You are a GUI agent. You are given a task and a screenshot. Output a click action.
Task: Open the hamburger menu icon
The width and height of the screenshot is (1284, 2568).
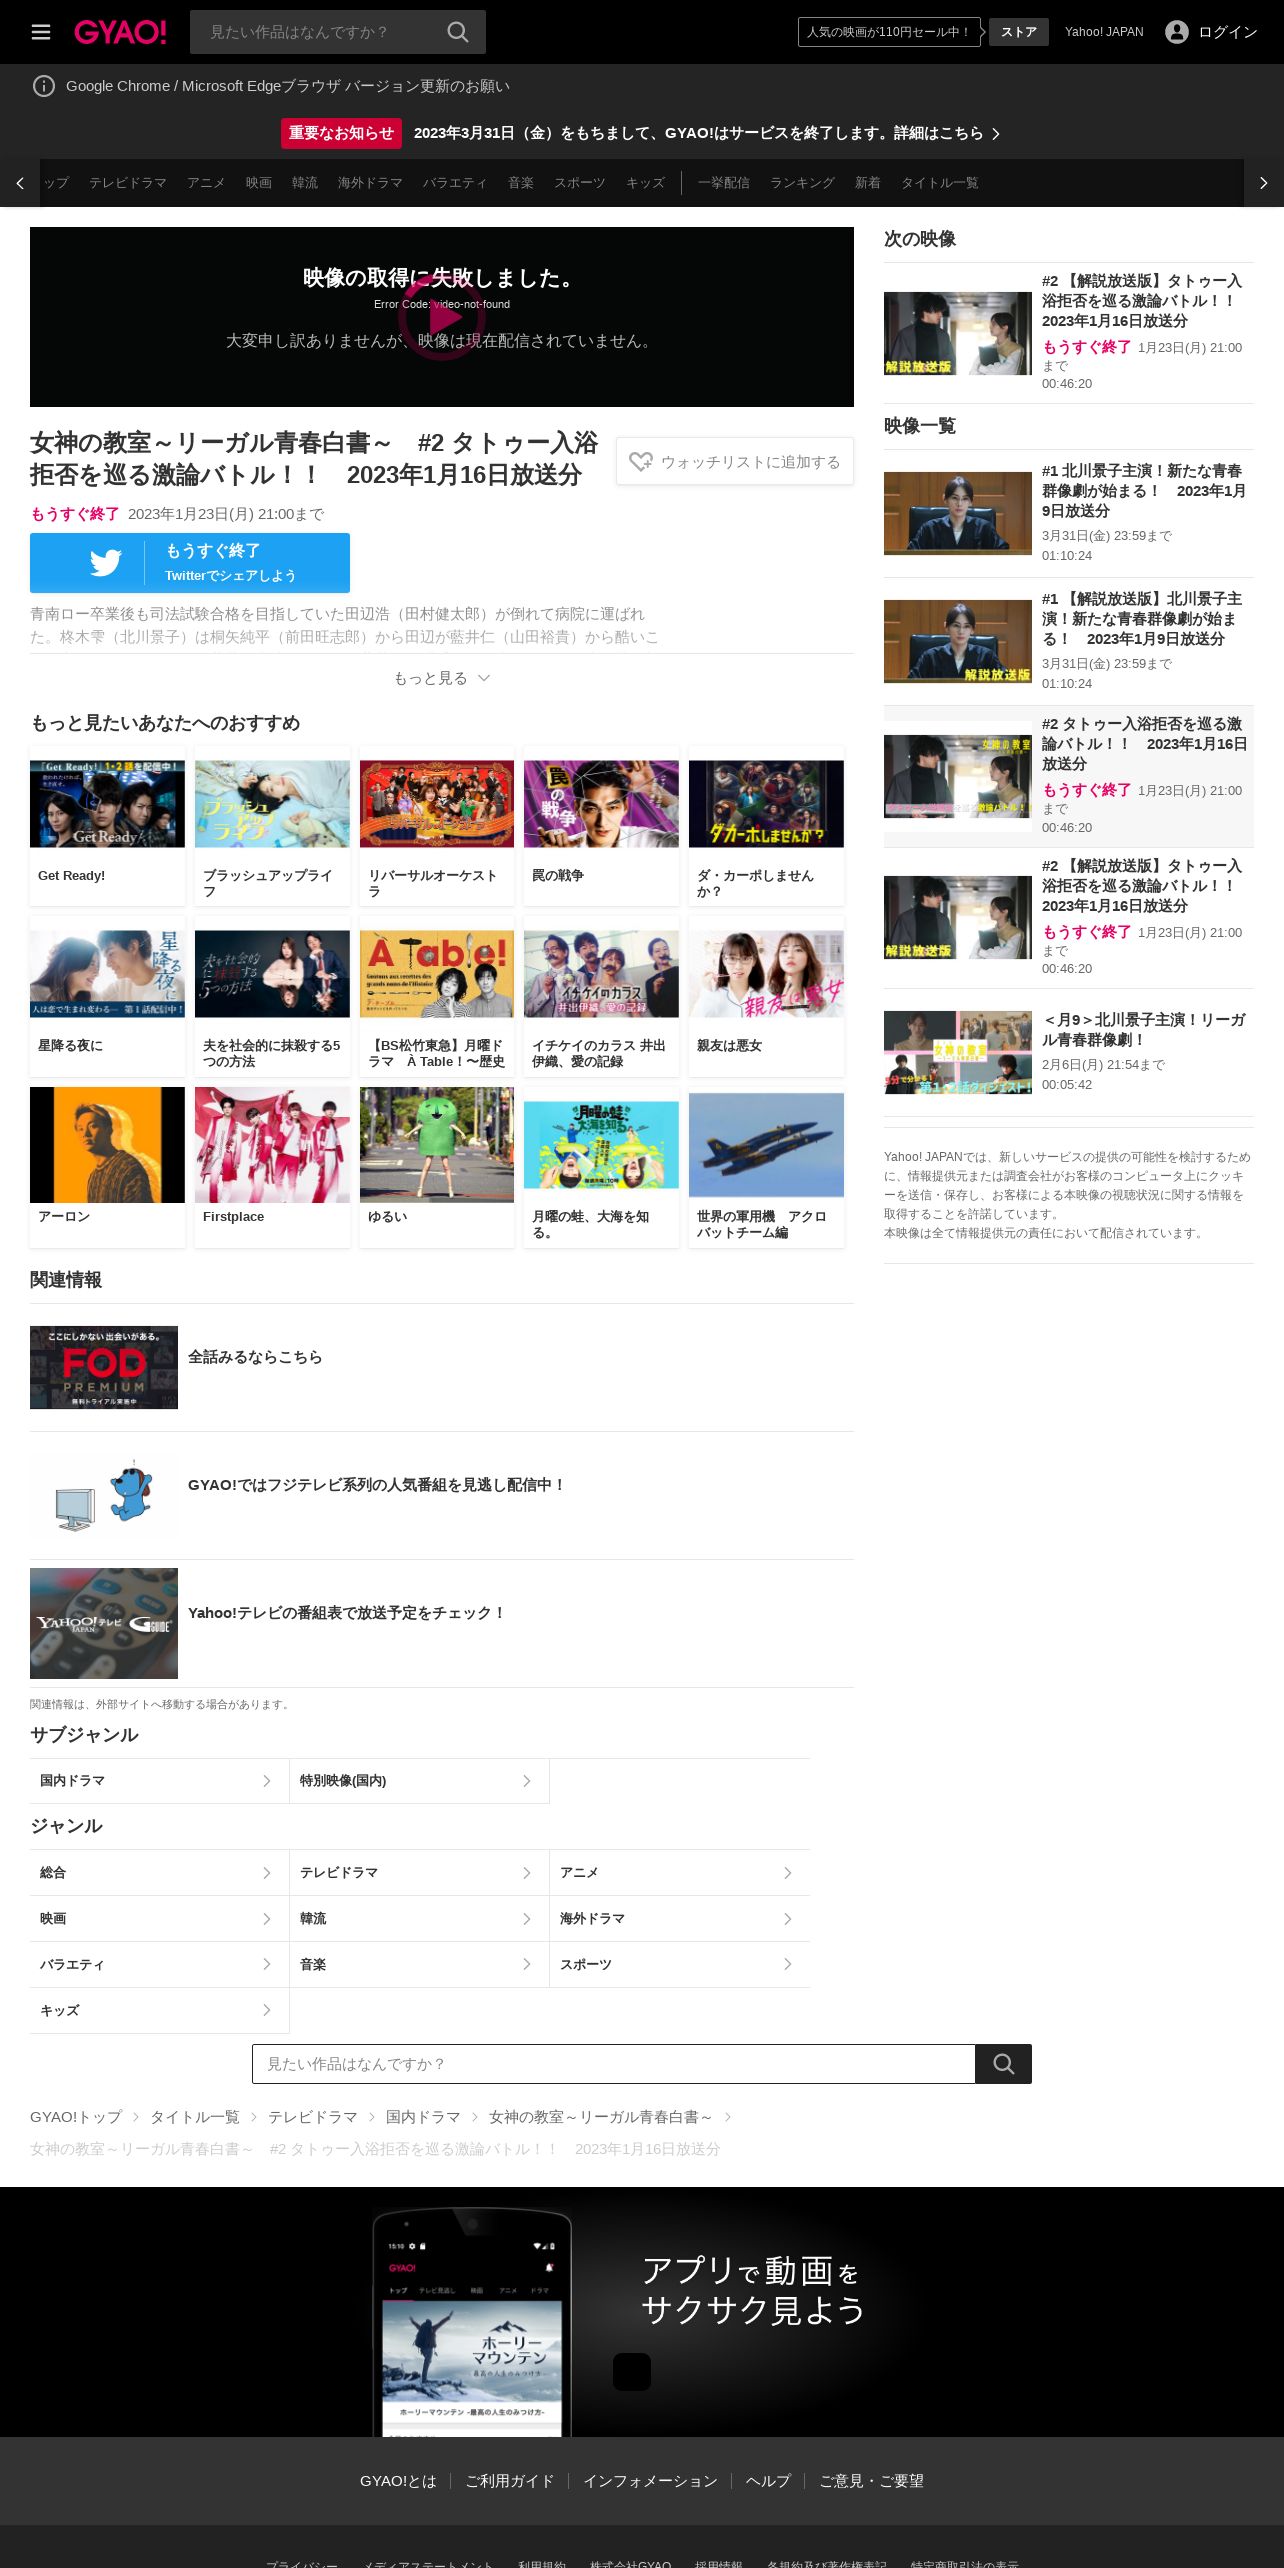[x=41, y=32]
